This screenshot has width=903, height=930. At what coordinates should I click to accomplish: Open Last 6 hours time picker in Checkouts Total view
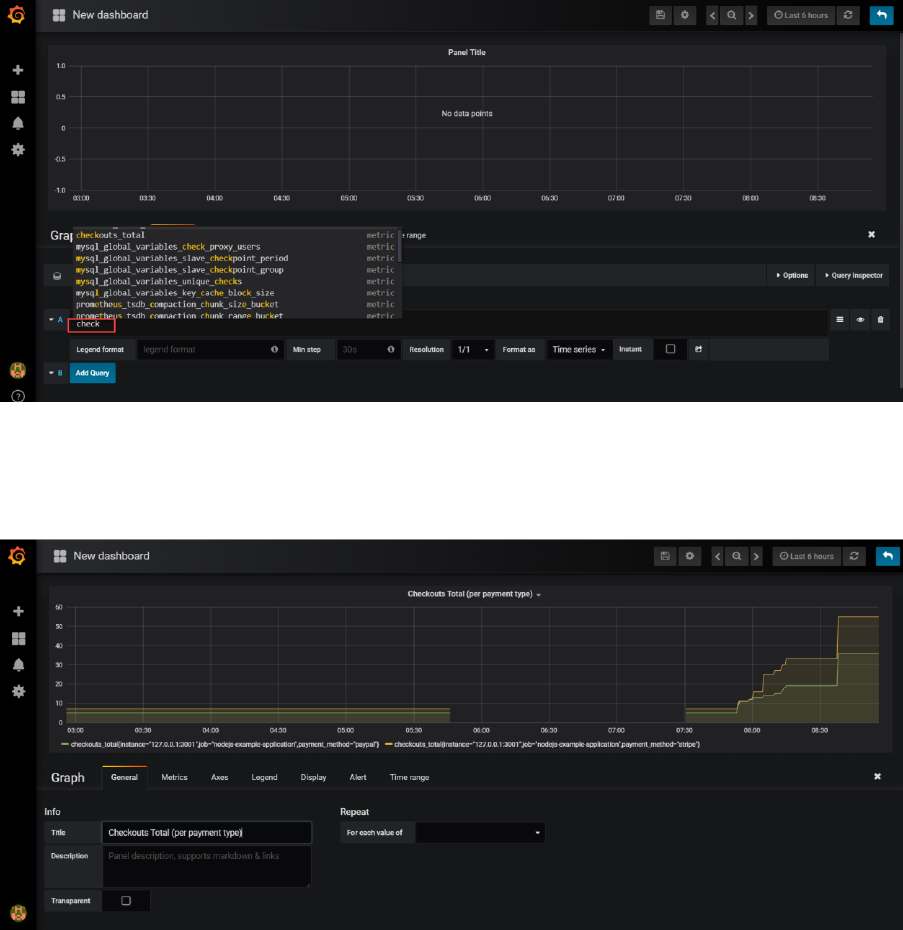tap(806, 556)
